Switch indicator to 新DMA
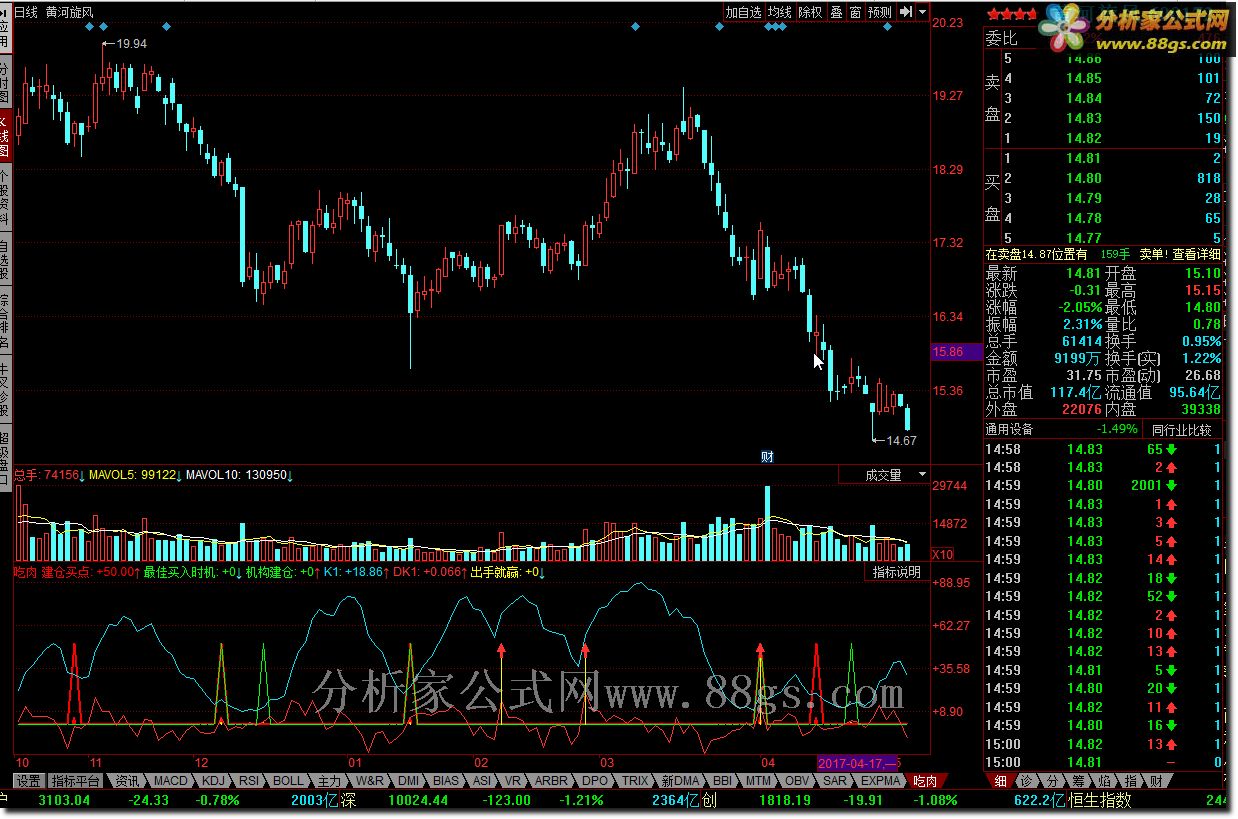The height and width of the screenshot is (819, 1238). coord(680,781)
